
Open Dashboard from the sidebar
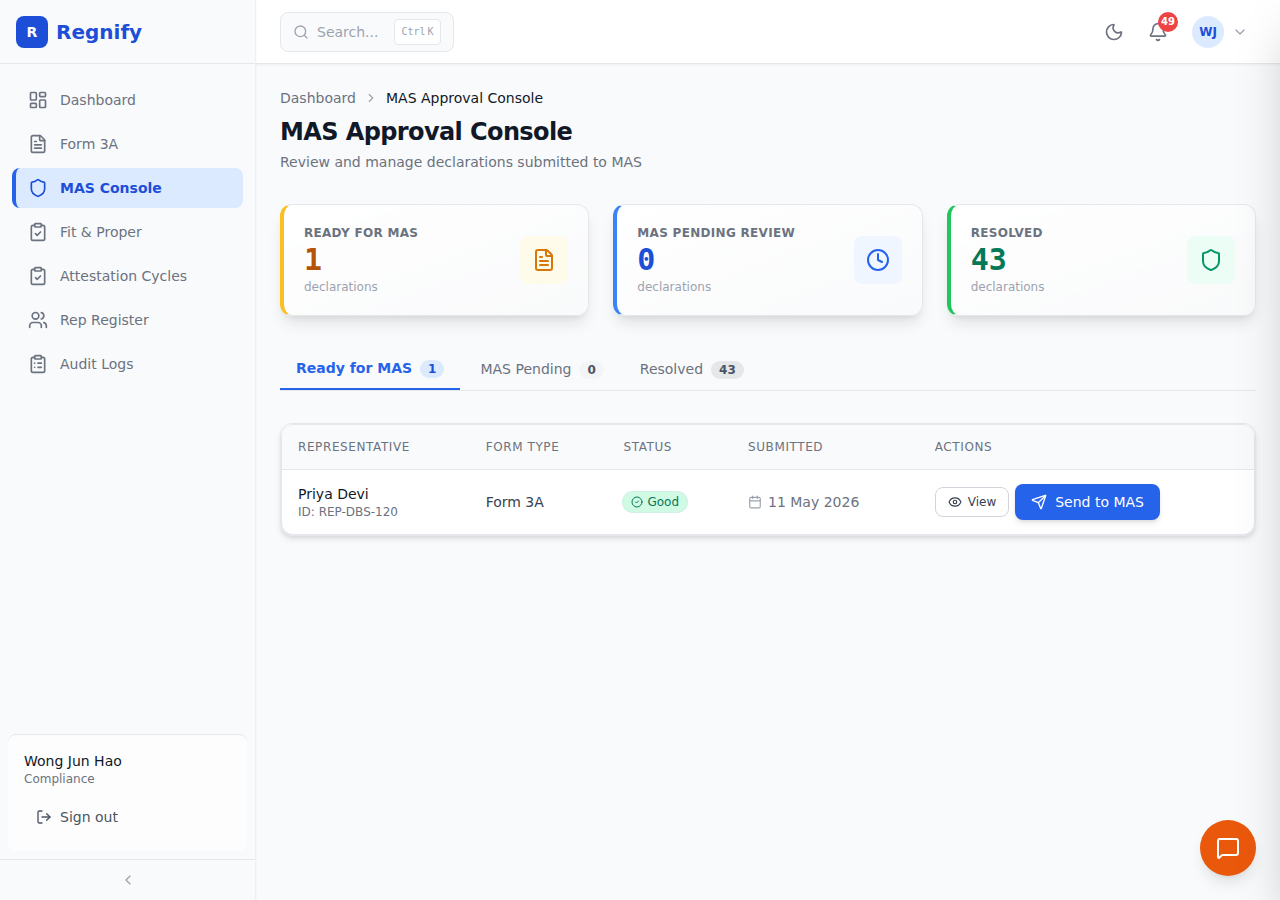[127, 100]
